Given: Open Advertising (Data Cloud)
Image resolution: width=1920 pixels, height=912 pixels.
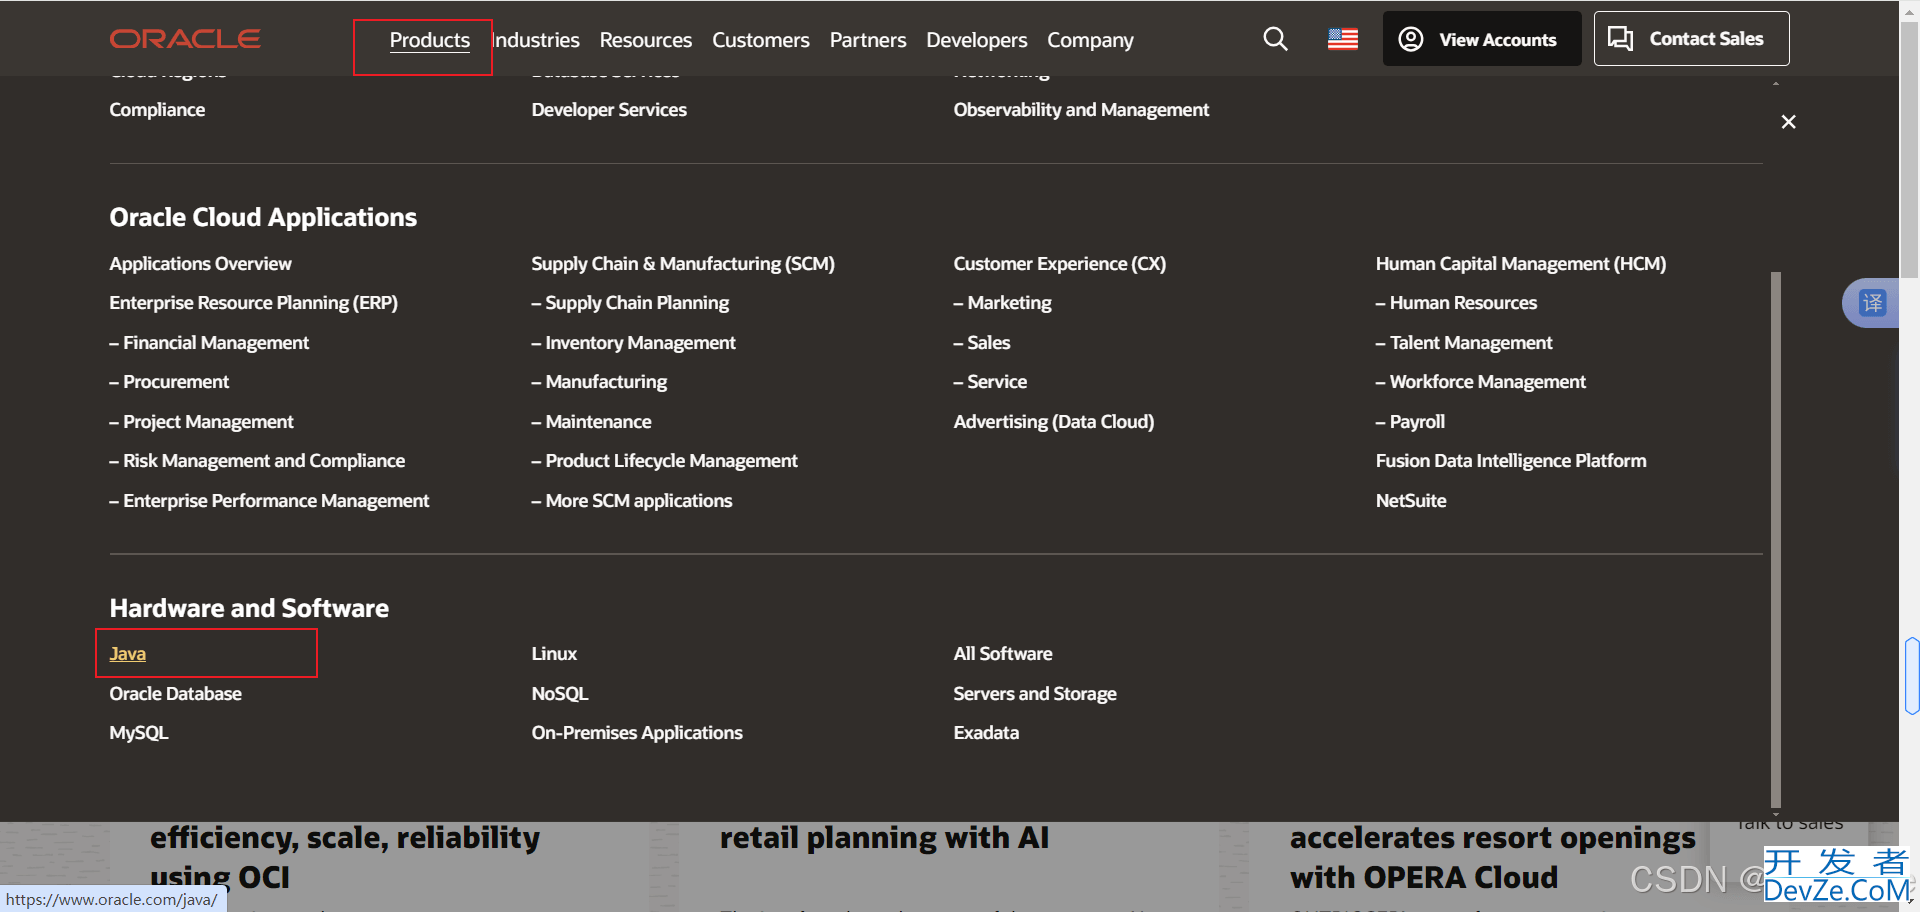Looking at the screenshot, I should 1053,422.
